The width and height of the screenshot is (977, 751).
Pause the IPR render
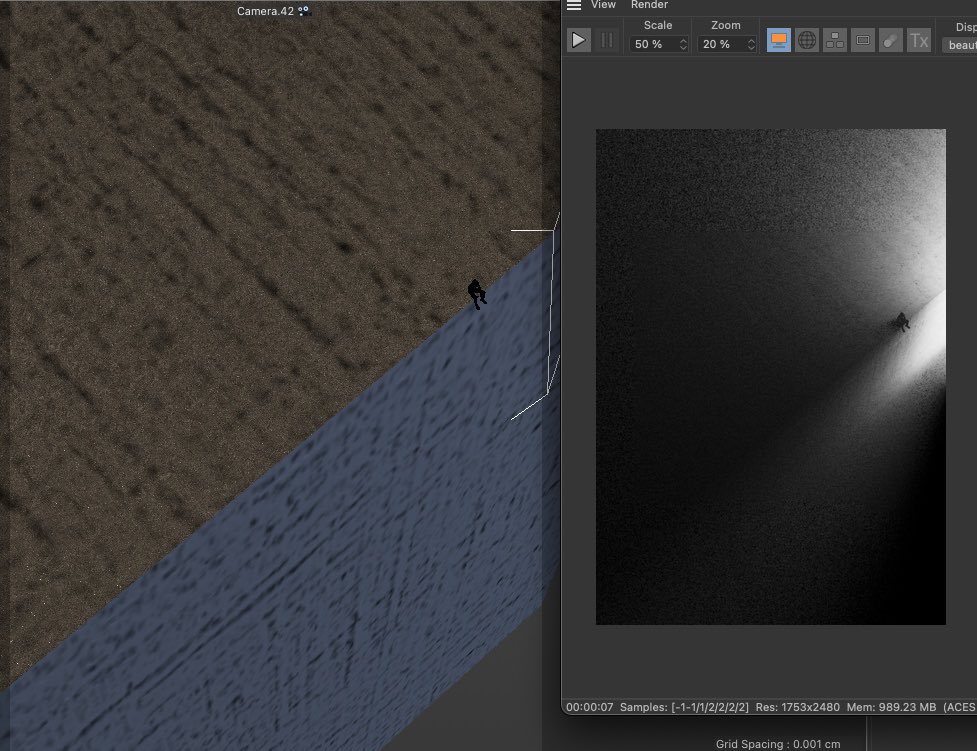[x=606, y=41]
